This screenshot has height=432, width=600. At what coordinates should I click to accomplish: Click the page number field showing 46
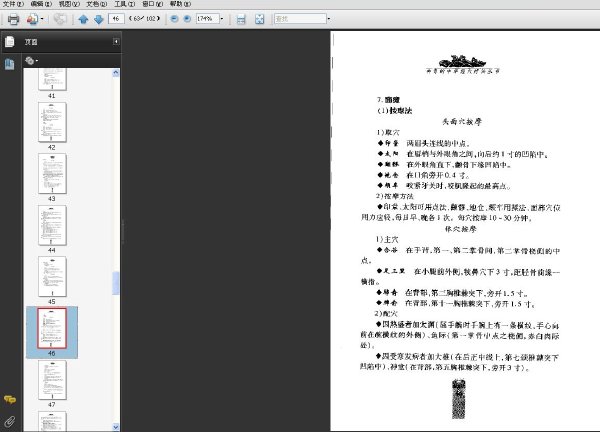116,18
